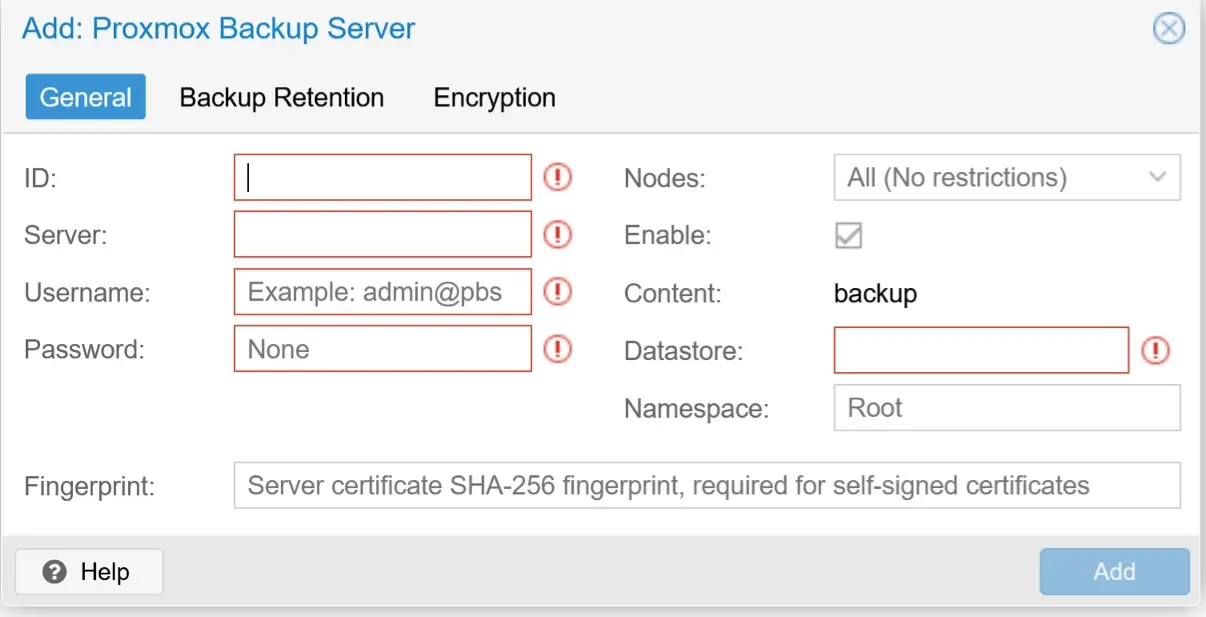
Task: Click the 'Nodes:' label
Action: point(665,179)
